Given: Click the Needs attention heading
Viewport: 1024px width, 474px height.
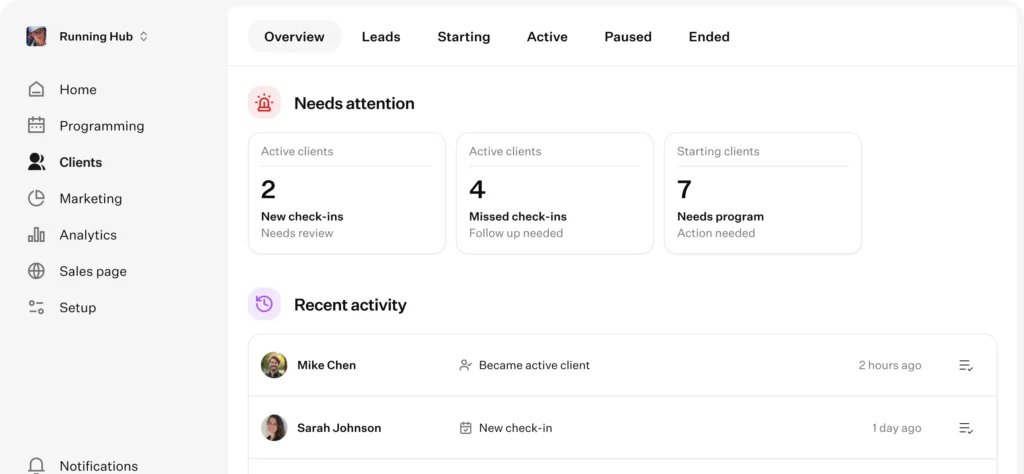Looking at the screenshot, I should click(354, 103).
